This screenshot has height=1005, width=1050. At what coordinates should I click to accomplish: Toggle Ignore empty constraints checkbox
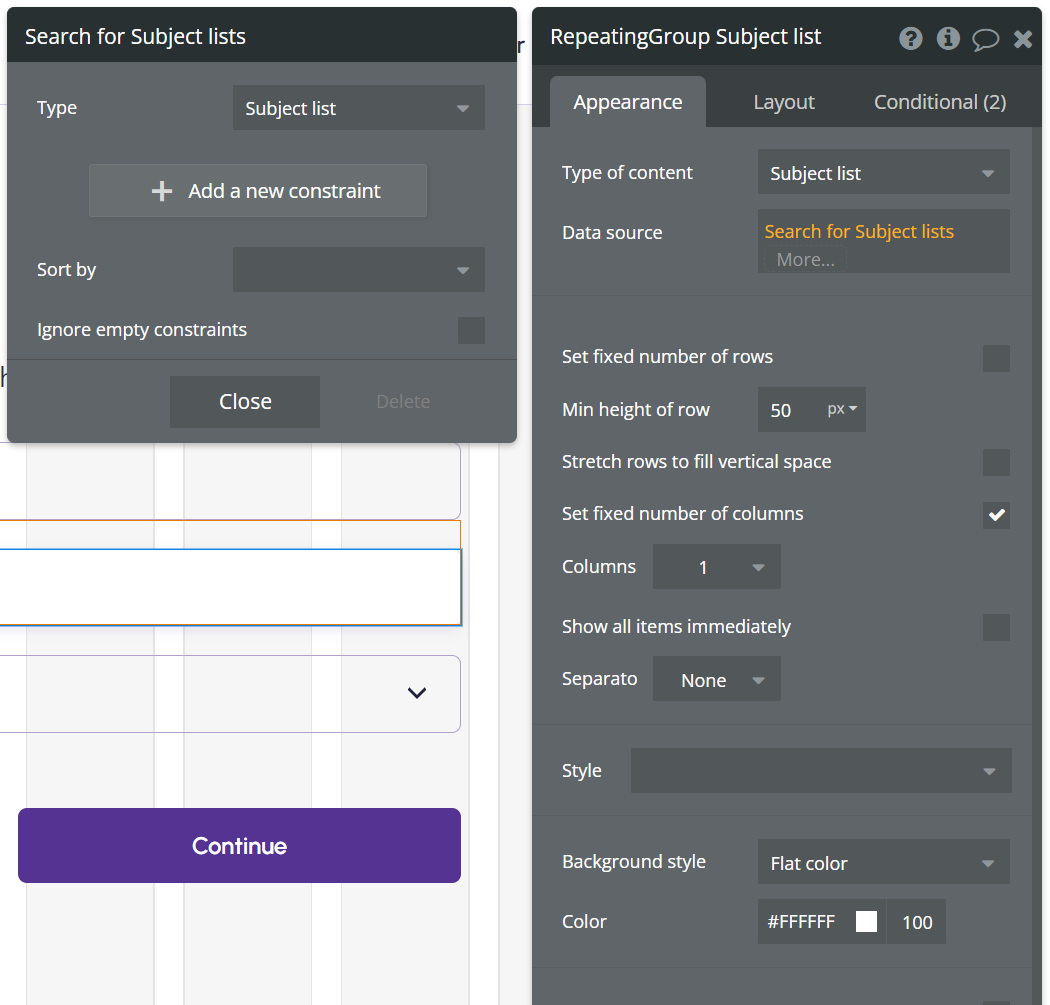(x=471, y=330)
